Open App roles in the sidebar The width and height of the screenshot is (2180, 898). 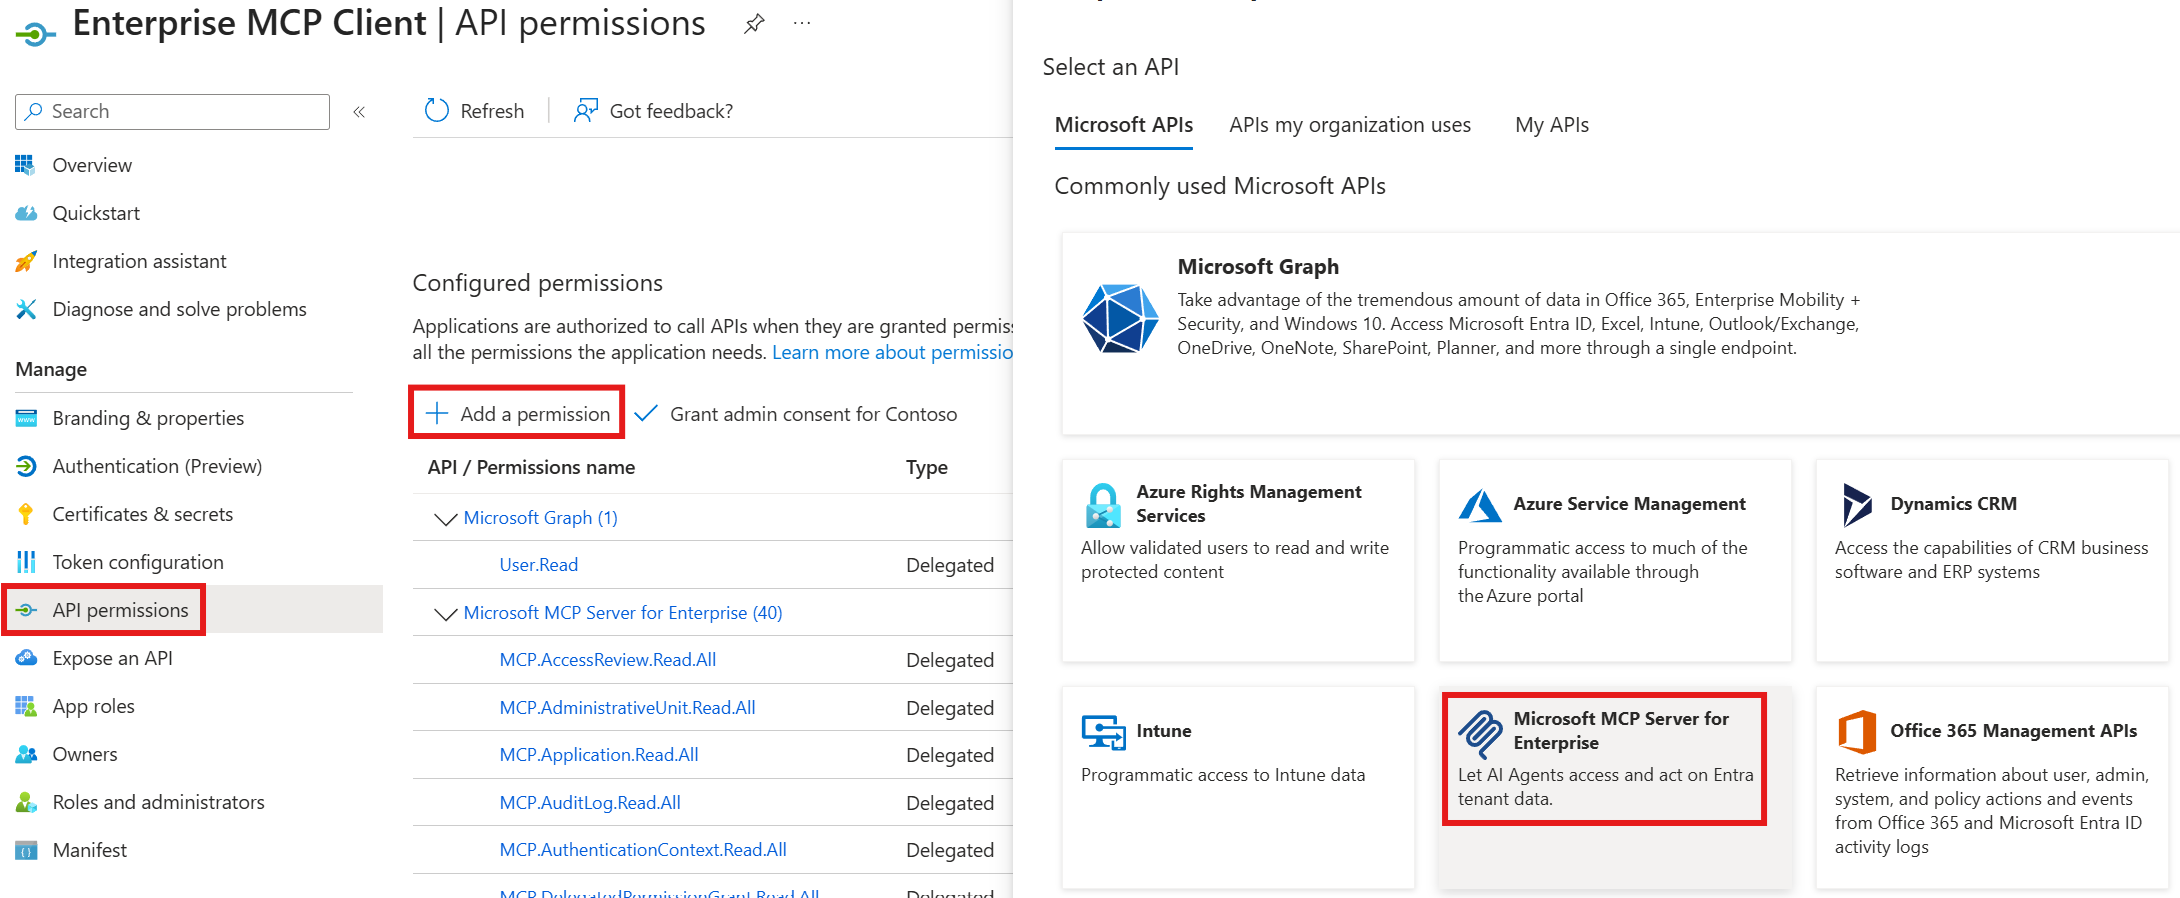pyautogui.click(x=94, y=706)
